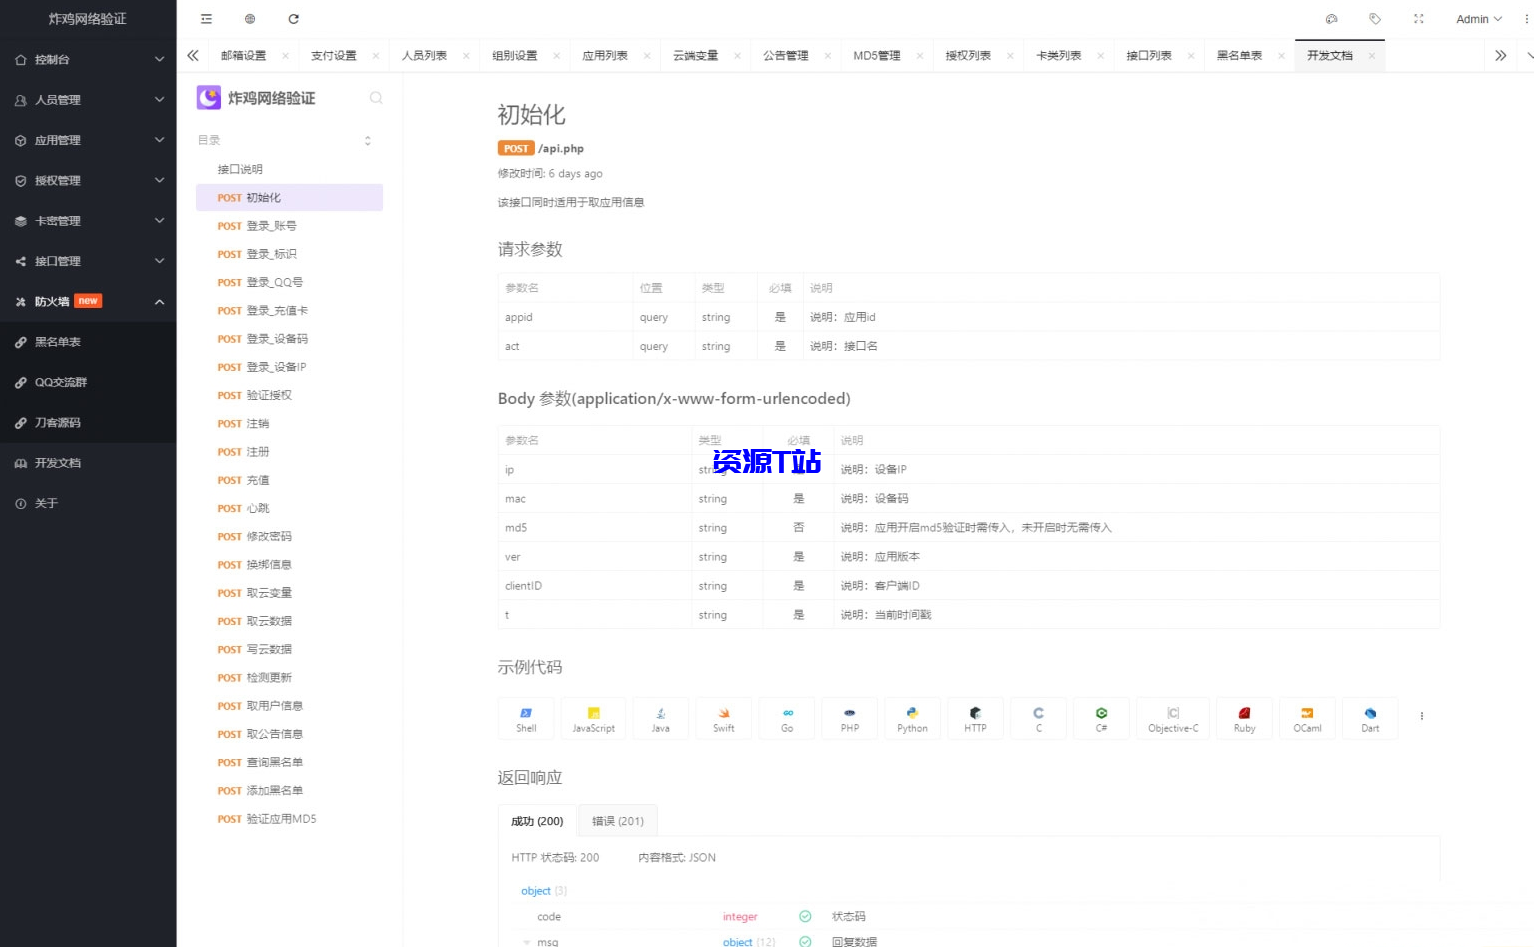Switch to the 支付设置 tab

336,55
